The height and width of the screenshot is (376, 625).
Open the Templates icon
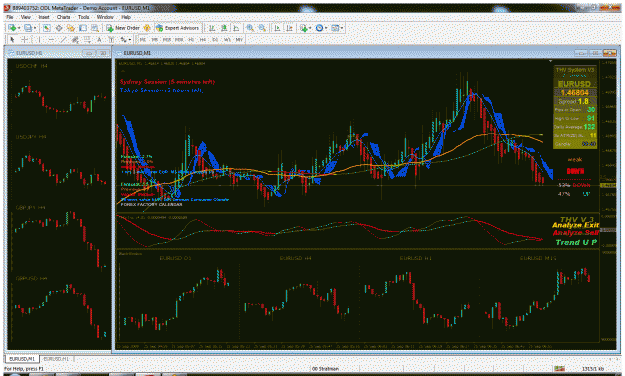pos(335,28)
